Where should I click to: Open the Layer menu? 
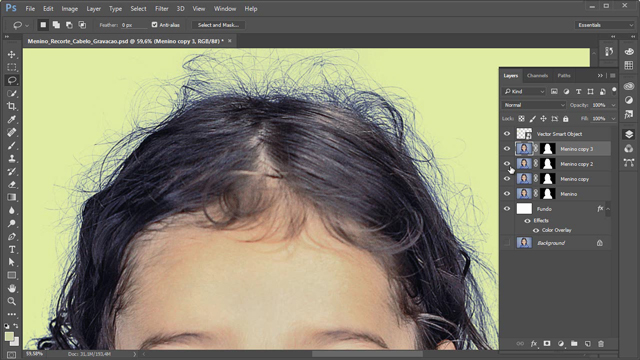[x=93, y=9]
